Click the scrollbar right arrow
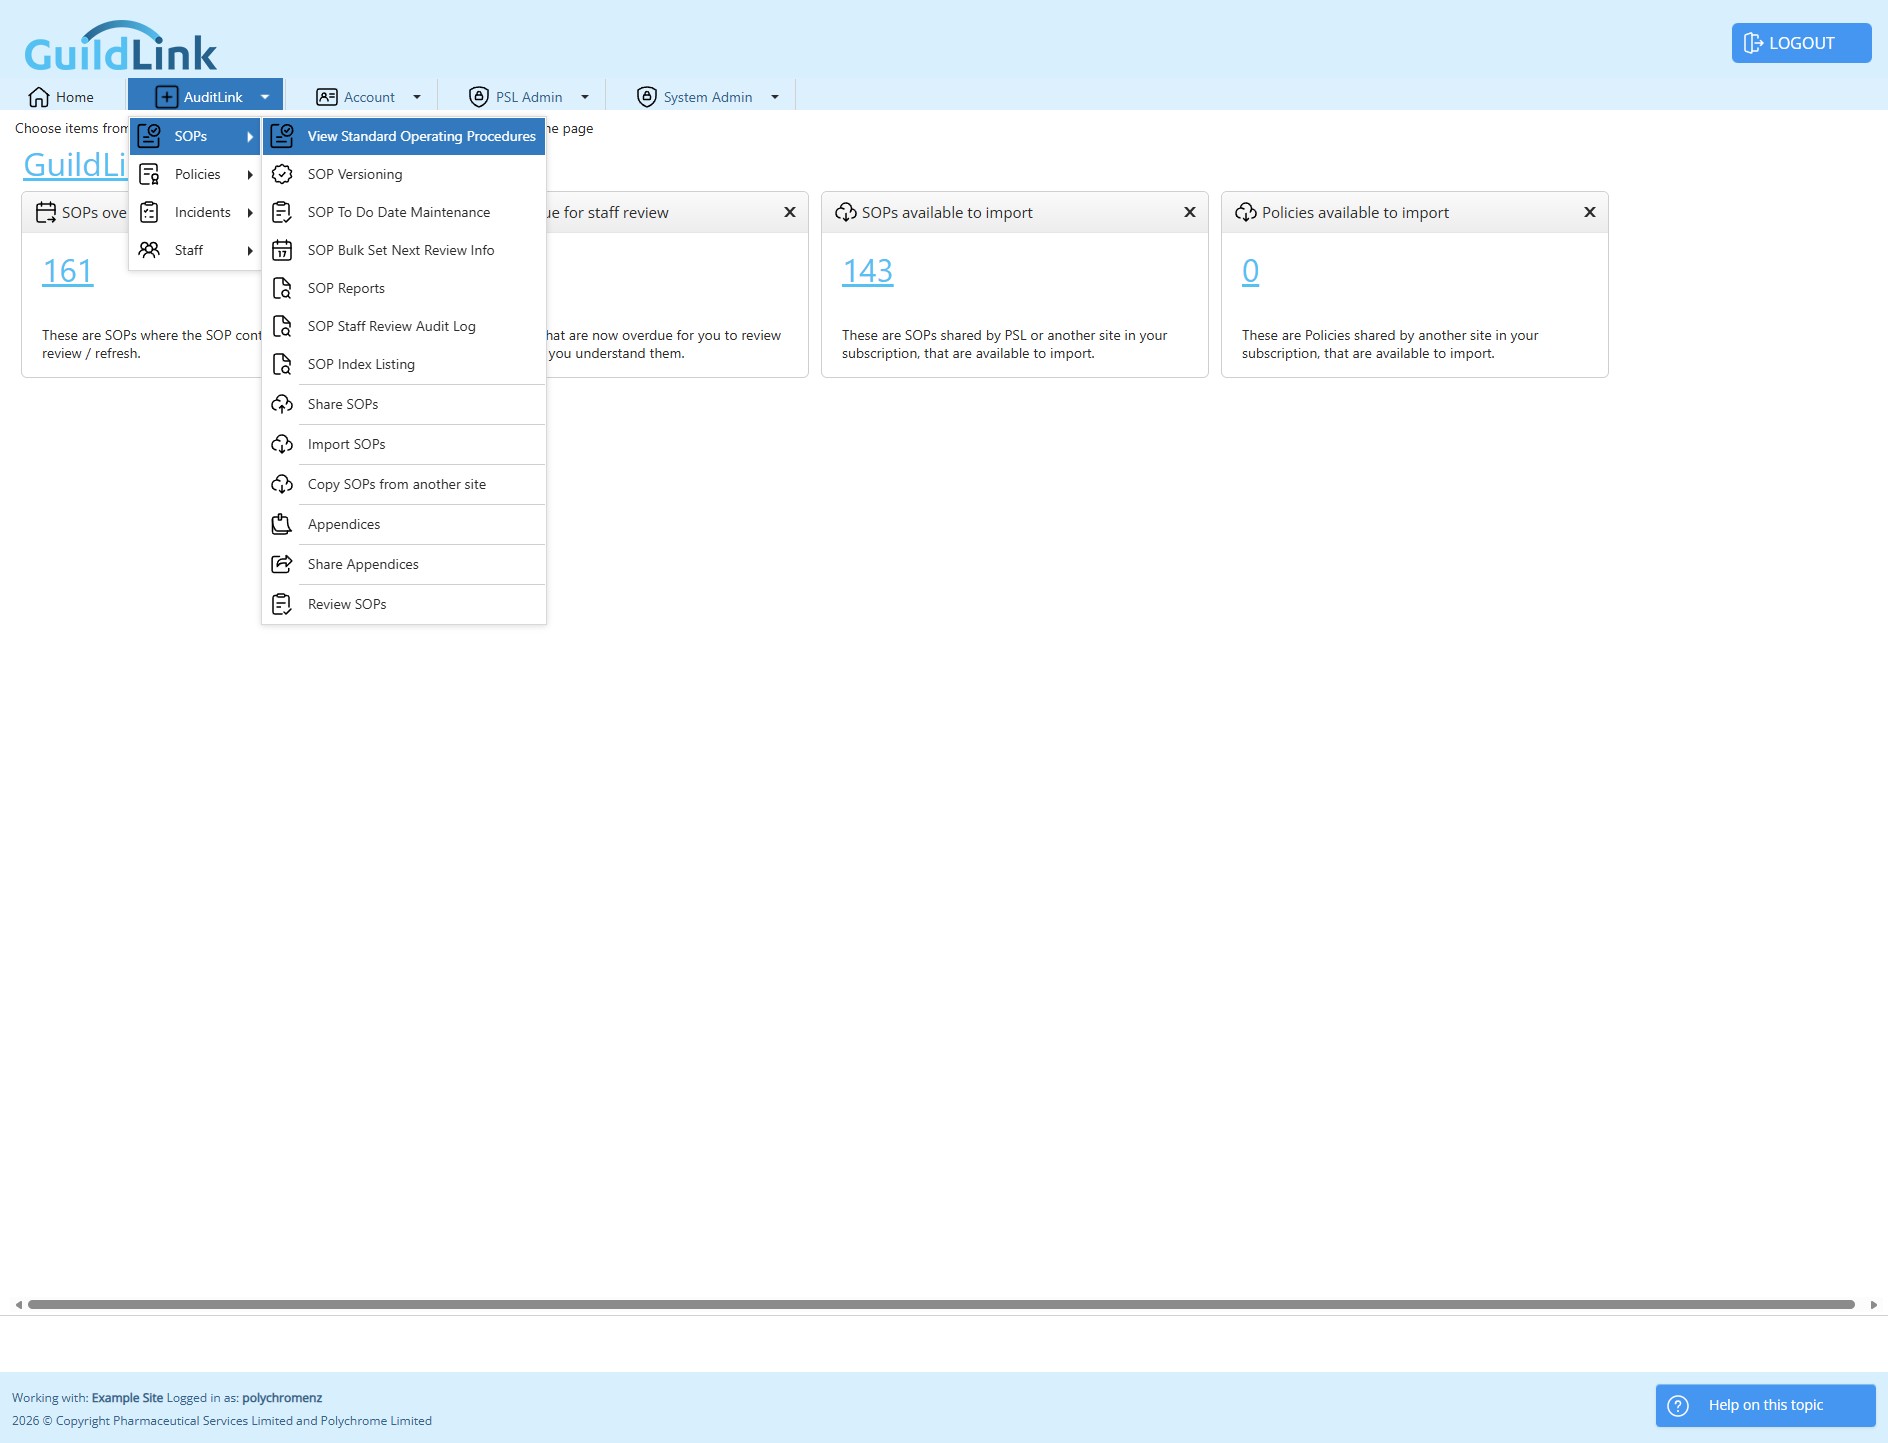This screenshot has height=1443, width=1888. pos(1873,1304)
